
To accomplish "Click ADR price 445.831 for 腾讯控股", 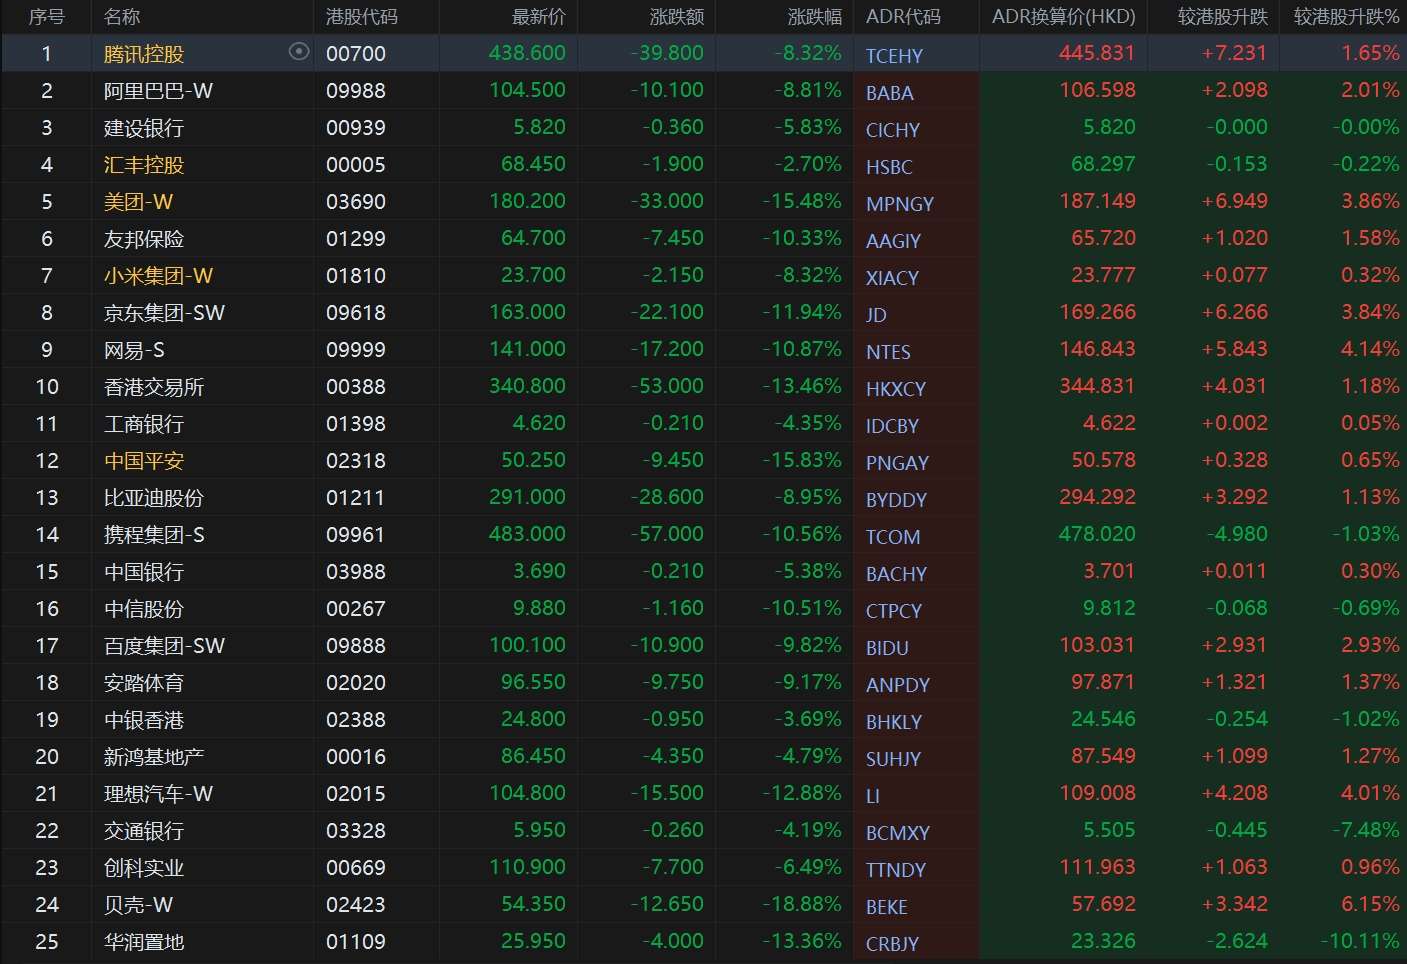I will [1097, 53].
